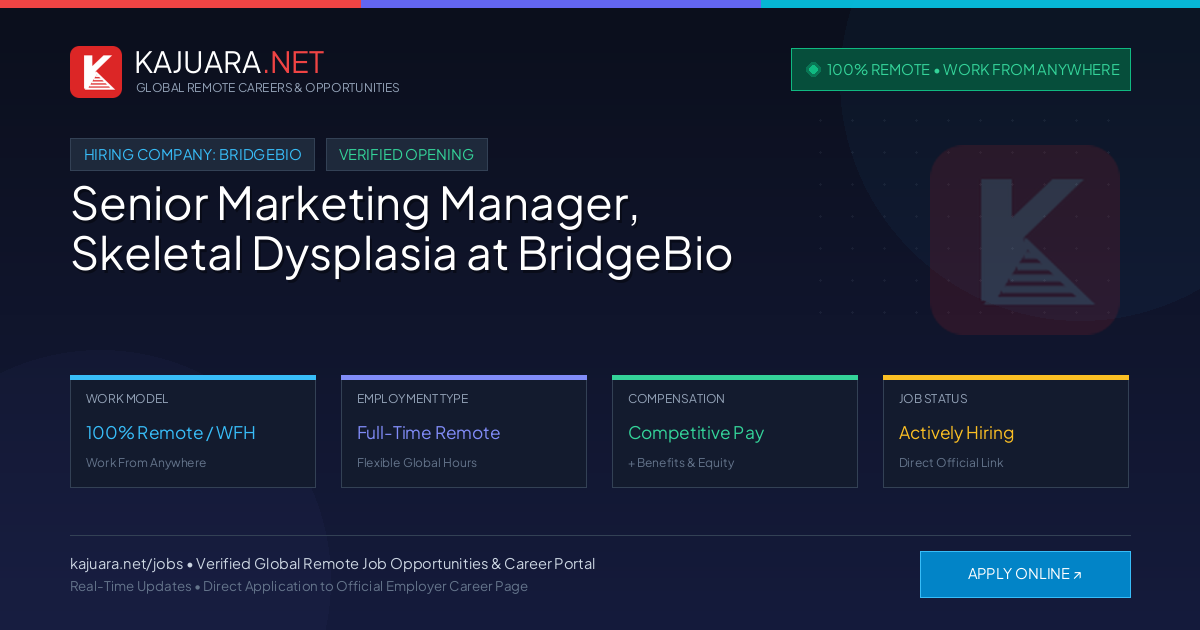
Task: Click the Work From Anywhere subtext
Action: (146, 463)
